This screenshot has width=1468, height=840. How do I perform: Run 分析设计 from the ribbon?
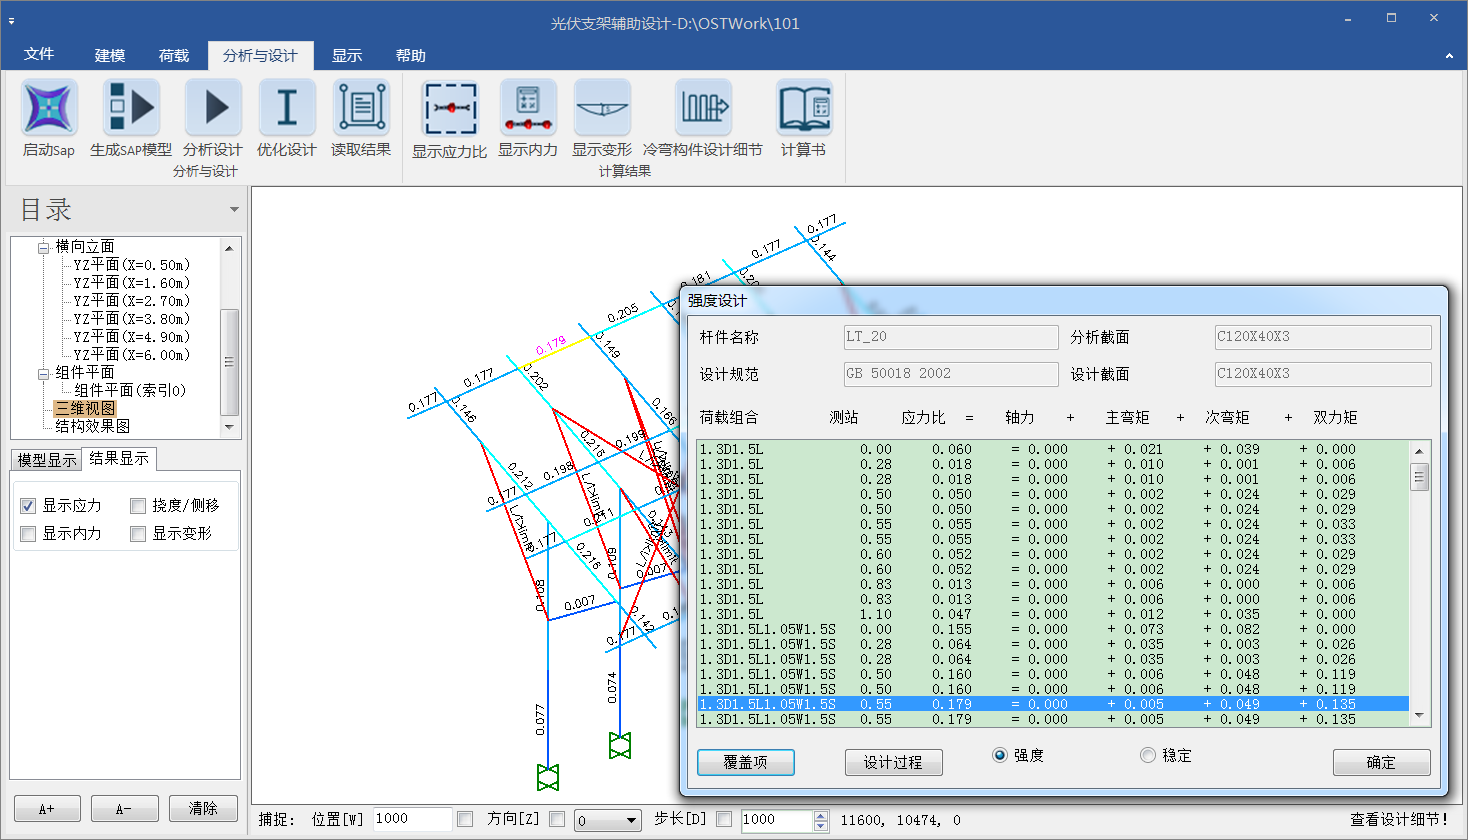(x=213, y=109)
